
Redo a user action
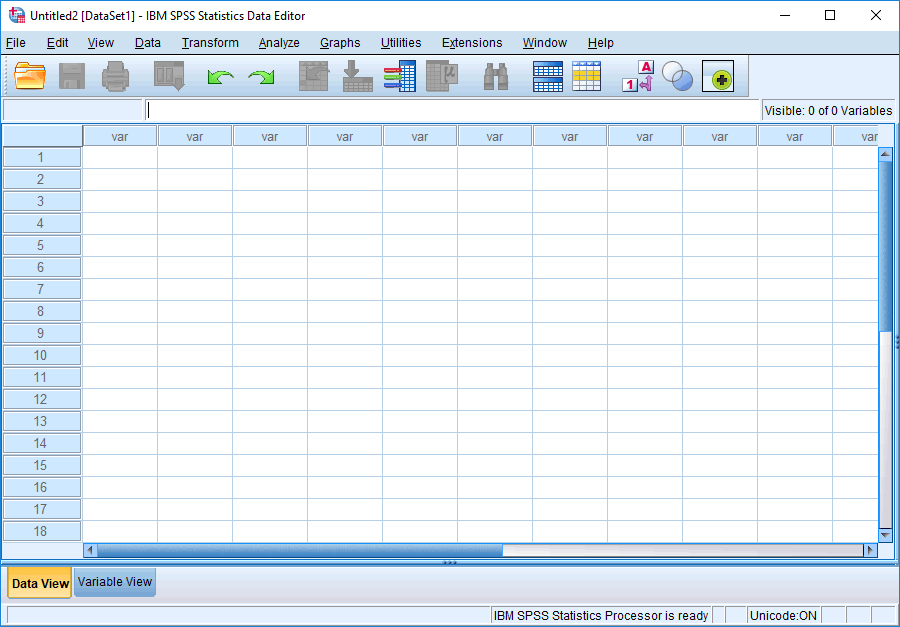click(261, 76)
